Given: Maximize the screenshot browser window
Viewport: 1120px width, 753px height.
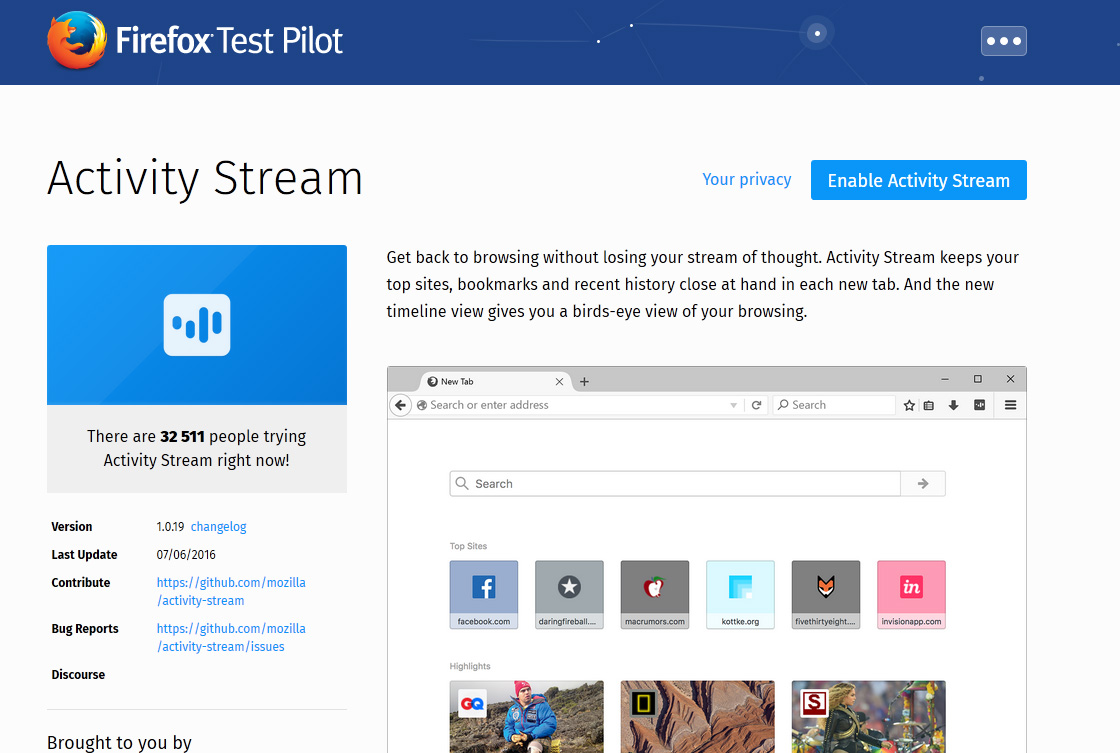Looking at the screenshot, I should pyautogui.click(x=978, y=379).
